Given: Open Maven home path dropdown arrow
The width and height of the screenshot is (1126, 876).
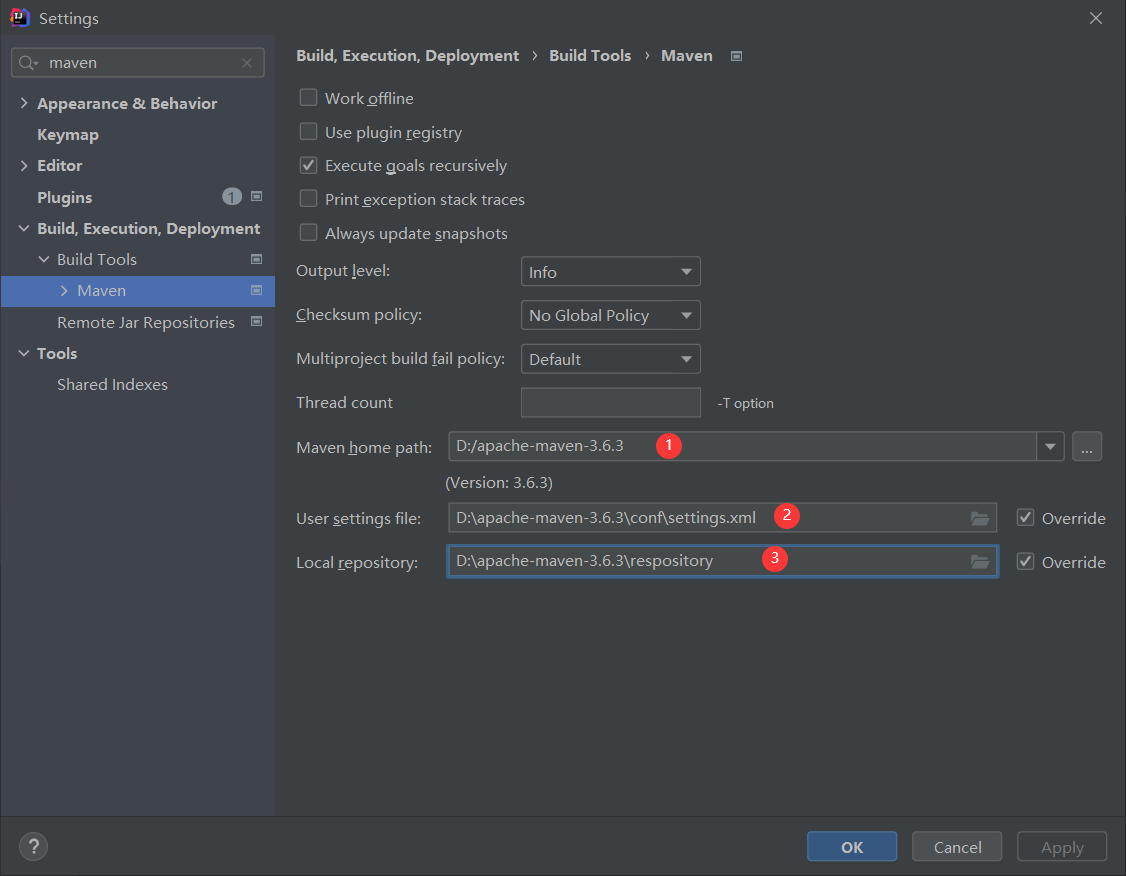Looking at the screenshot, I should (1050, 447).
